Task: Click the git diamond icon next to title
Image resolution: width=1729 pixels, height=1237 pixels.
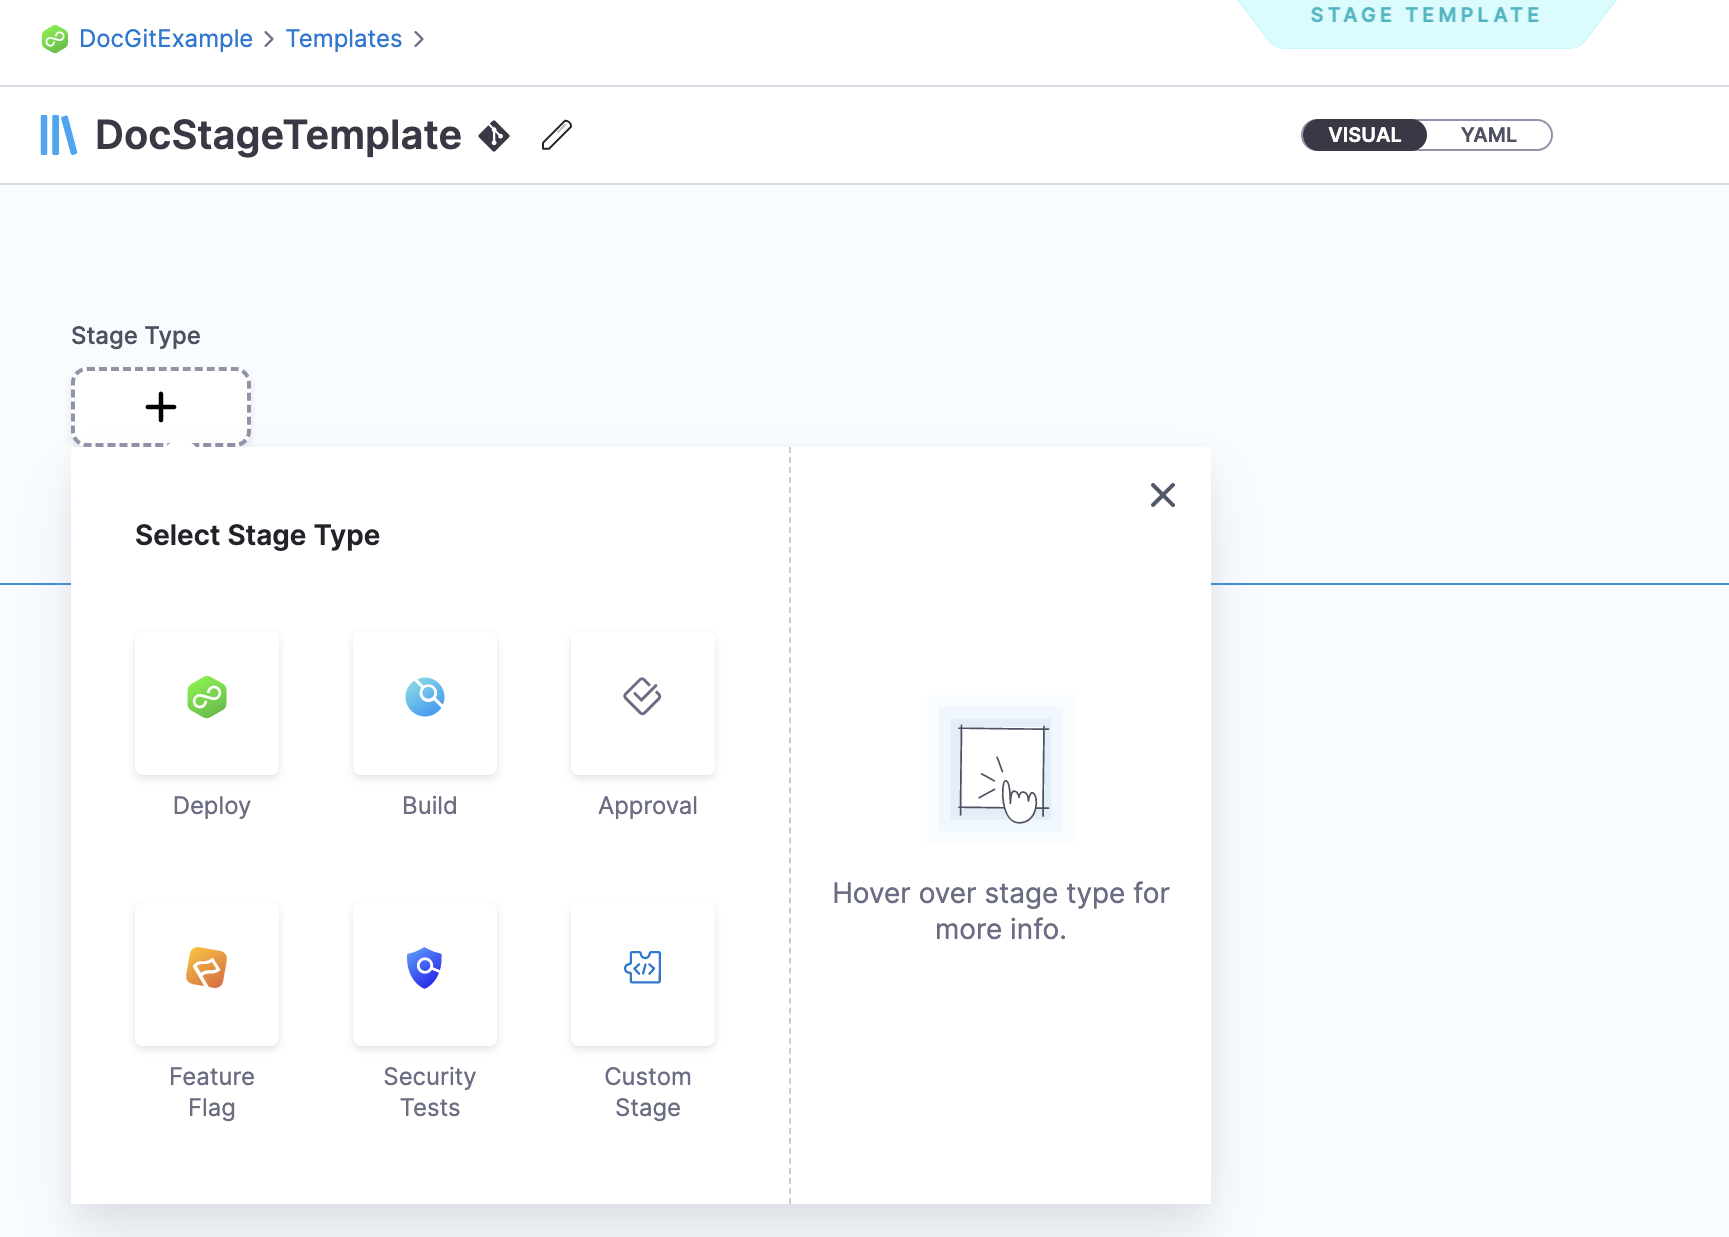Action: pyautogui.click(x=494, y=135)
